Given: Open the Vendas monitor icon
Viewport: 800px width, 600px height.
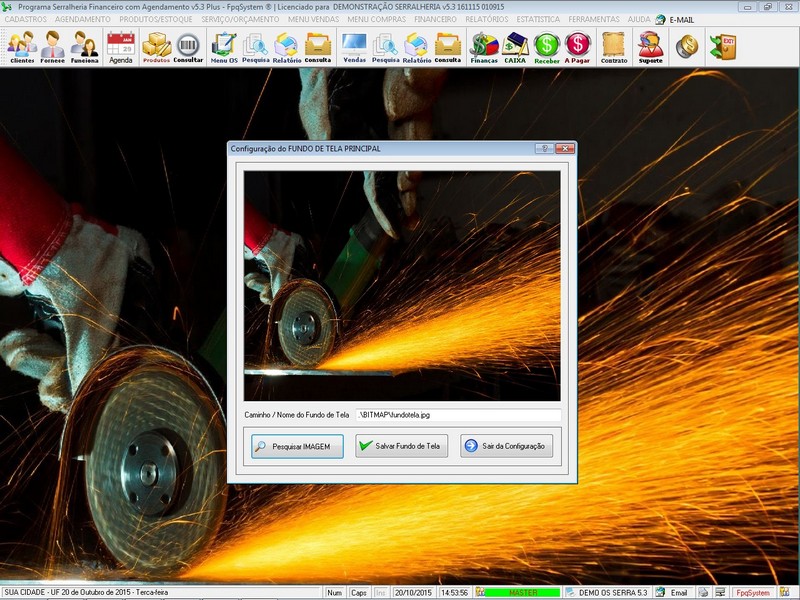Looking at the screenshot, I should coord(355,47).
